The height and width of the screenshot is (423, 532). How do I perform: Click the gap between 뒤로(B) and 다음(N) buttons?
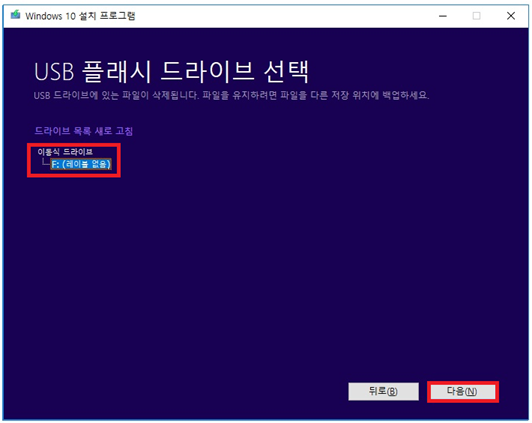point(424,392)
